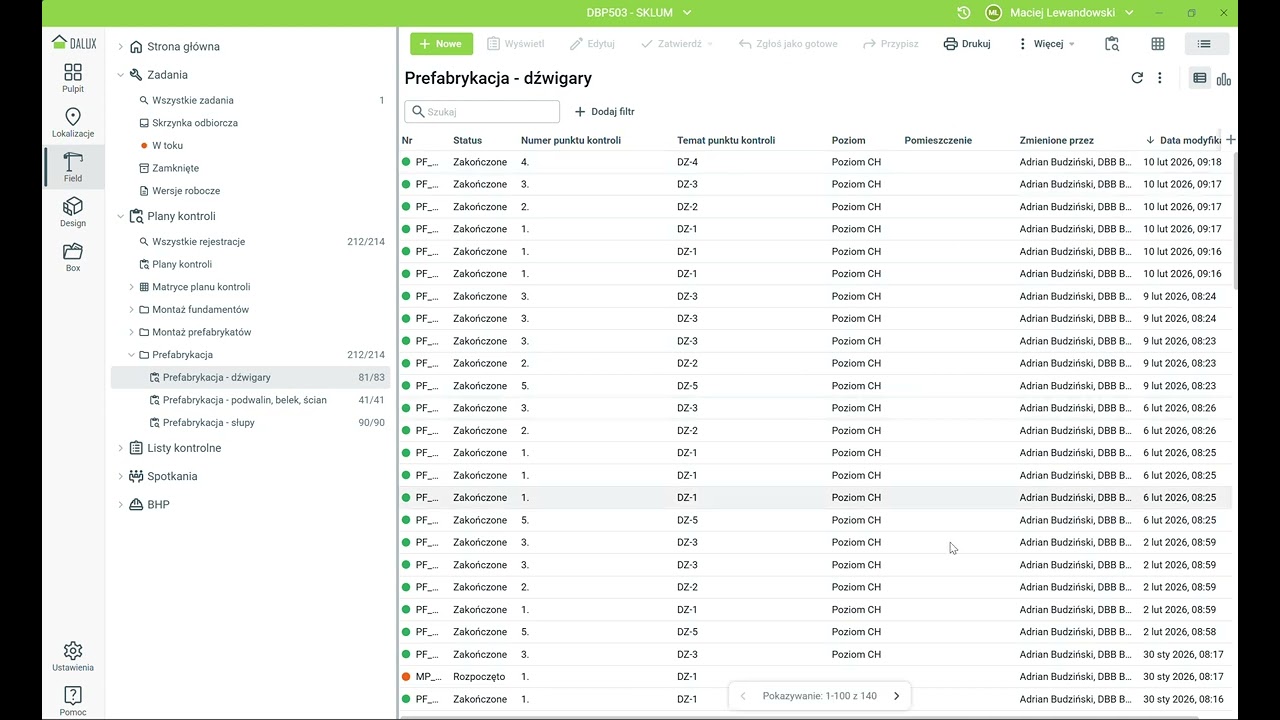Expand the Strona główna section
The height and width of the screenshot is (720, 1280).
coord(121,46)
